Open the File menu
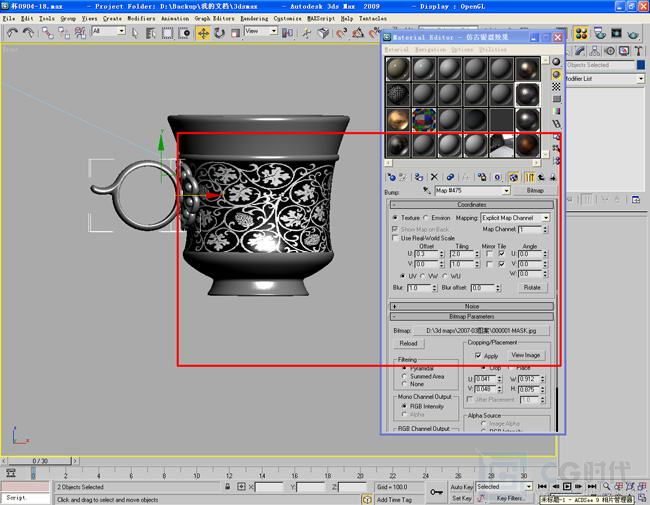The image size is (650, 505). [x=8, y=19]
